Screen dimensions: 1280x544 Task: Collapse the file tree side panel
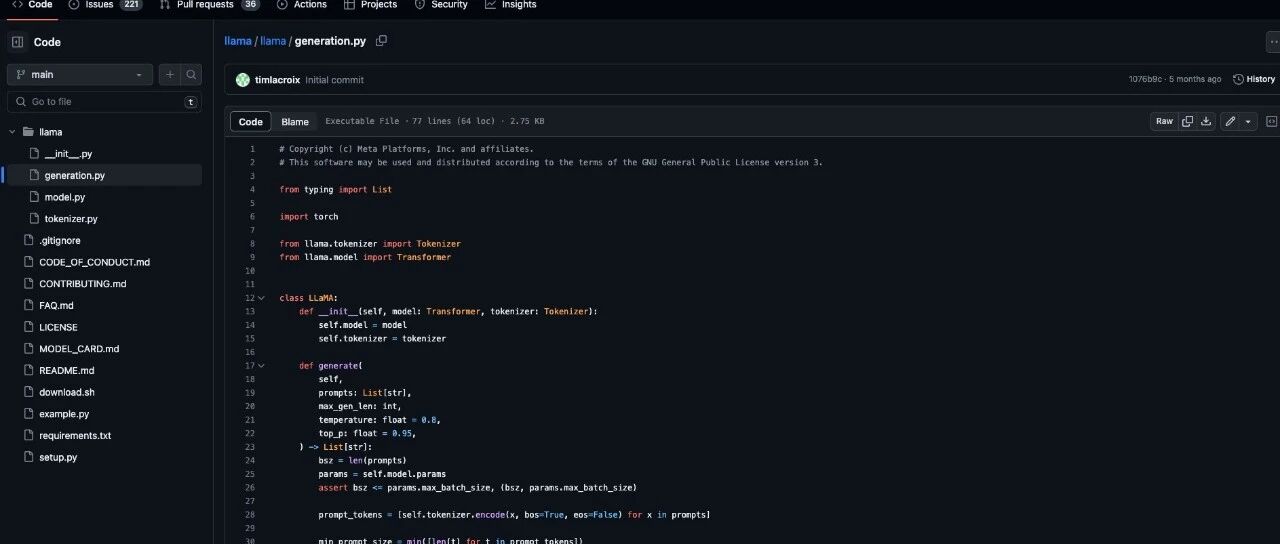pyautogui.click(x=17, y=42)
